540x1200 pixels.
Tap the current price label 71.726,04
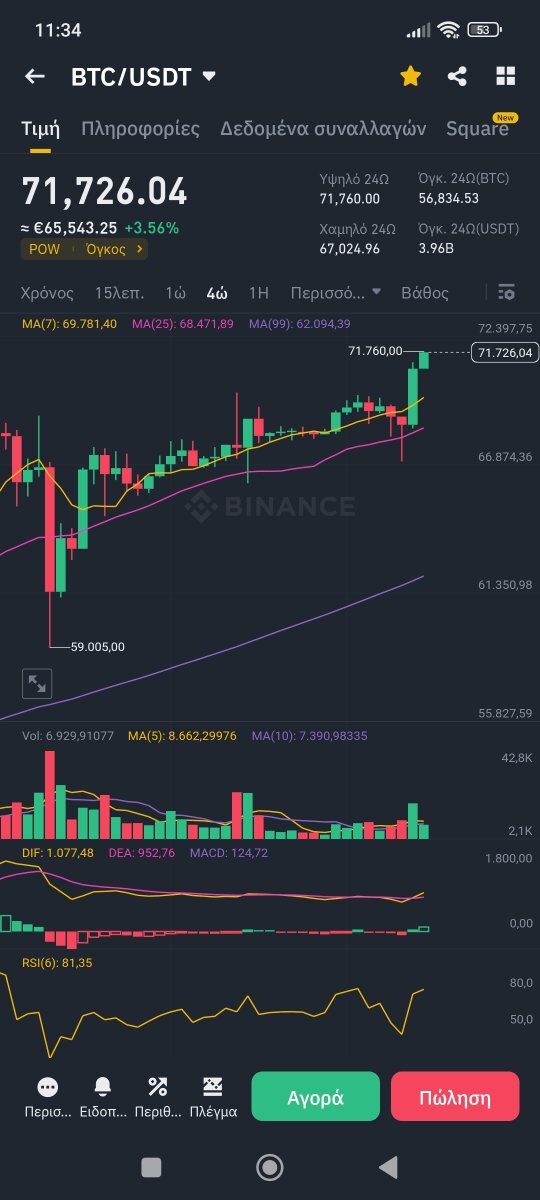(505, 352)
